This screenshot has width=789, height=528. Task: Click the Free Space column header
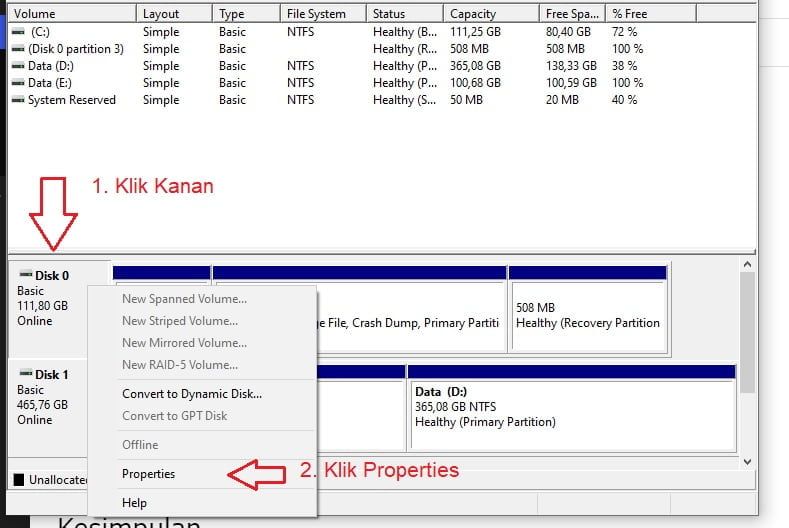pyautogui.click(x=572, y=14)
